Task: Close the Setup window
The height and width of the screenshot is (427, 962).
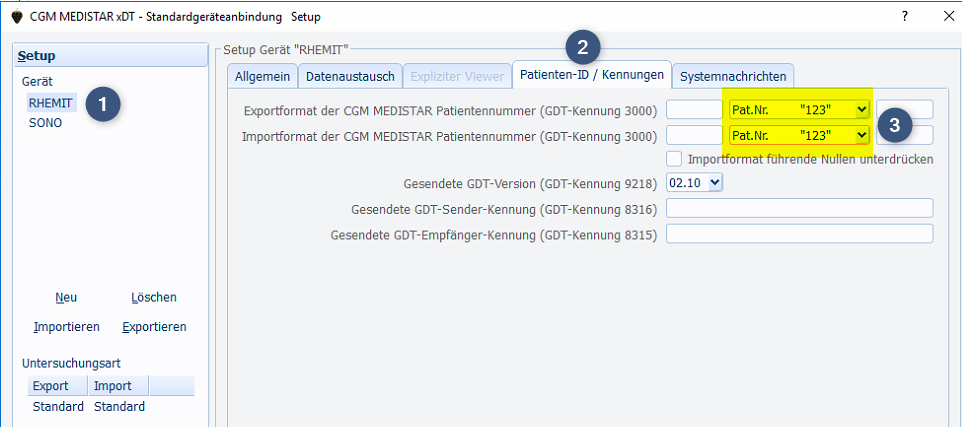Action: tap(948, 17)
